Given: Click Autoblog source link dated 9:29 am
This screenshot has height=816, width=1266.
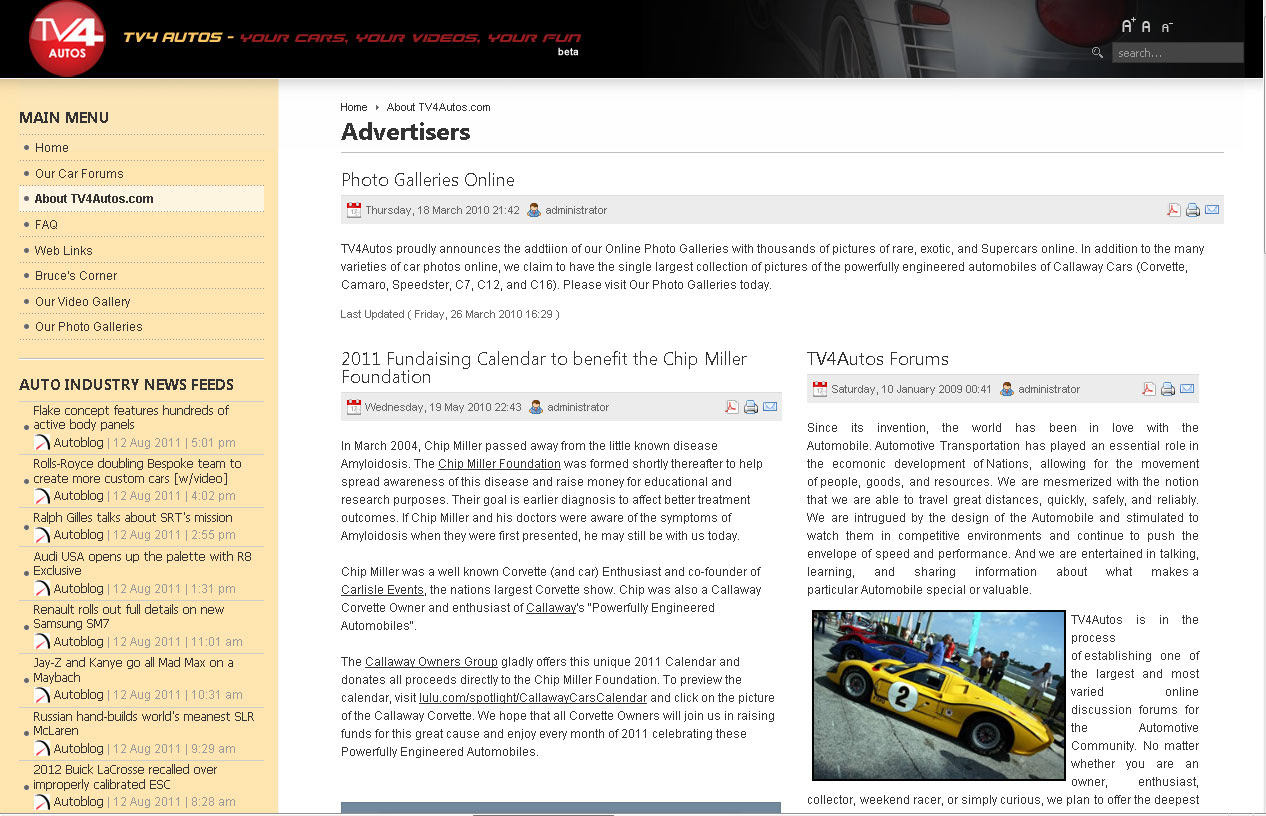Looking at the screenshot, I should pyautogui.click(x=78, y=748).
